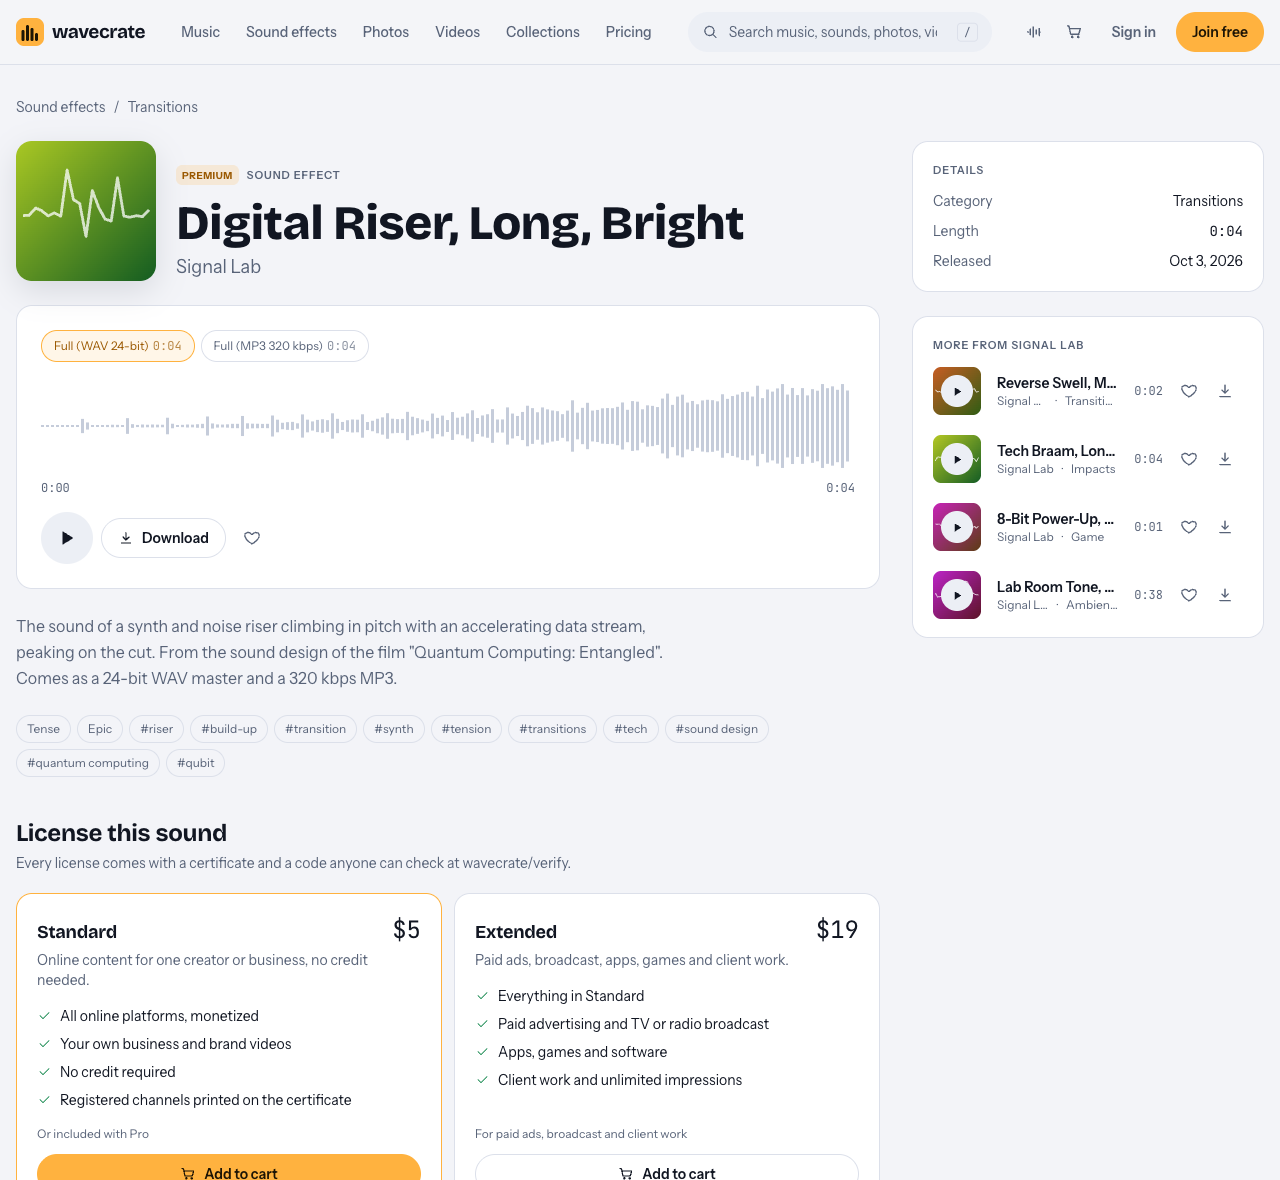This screenshot has height=1180, width=1280.
Task: Open Sound effects breadcrumb link
Action: click(x=60, y=107)
